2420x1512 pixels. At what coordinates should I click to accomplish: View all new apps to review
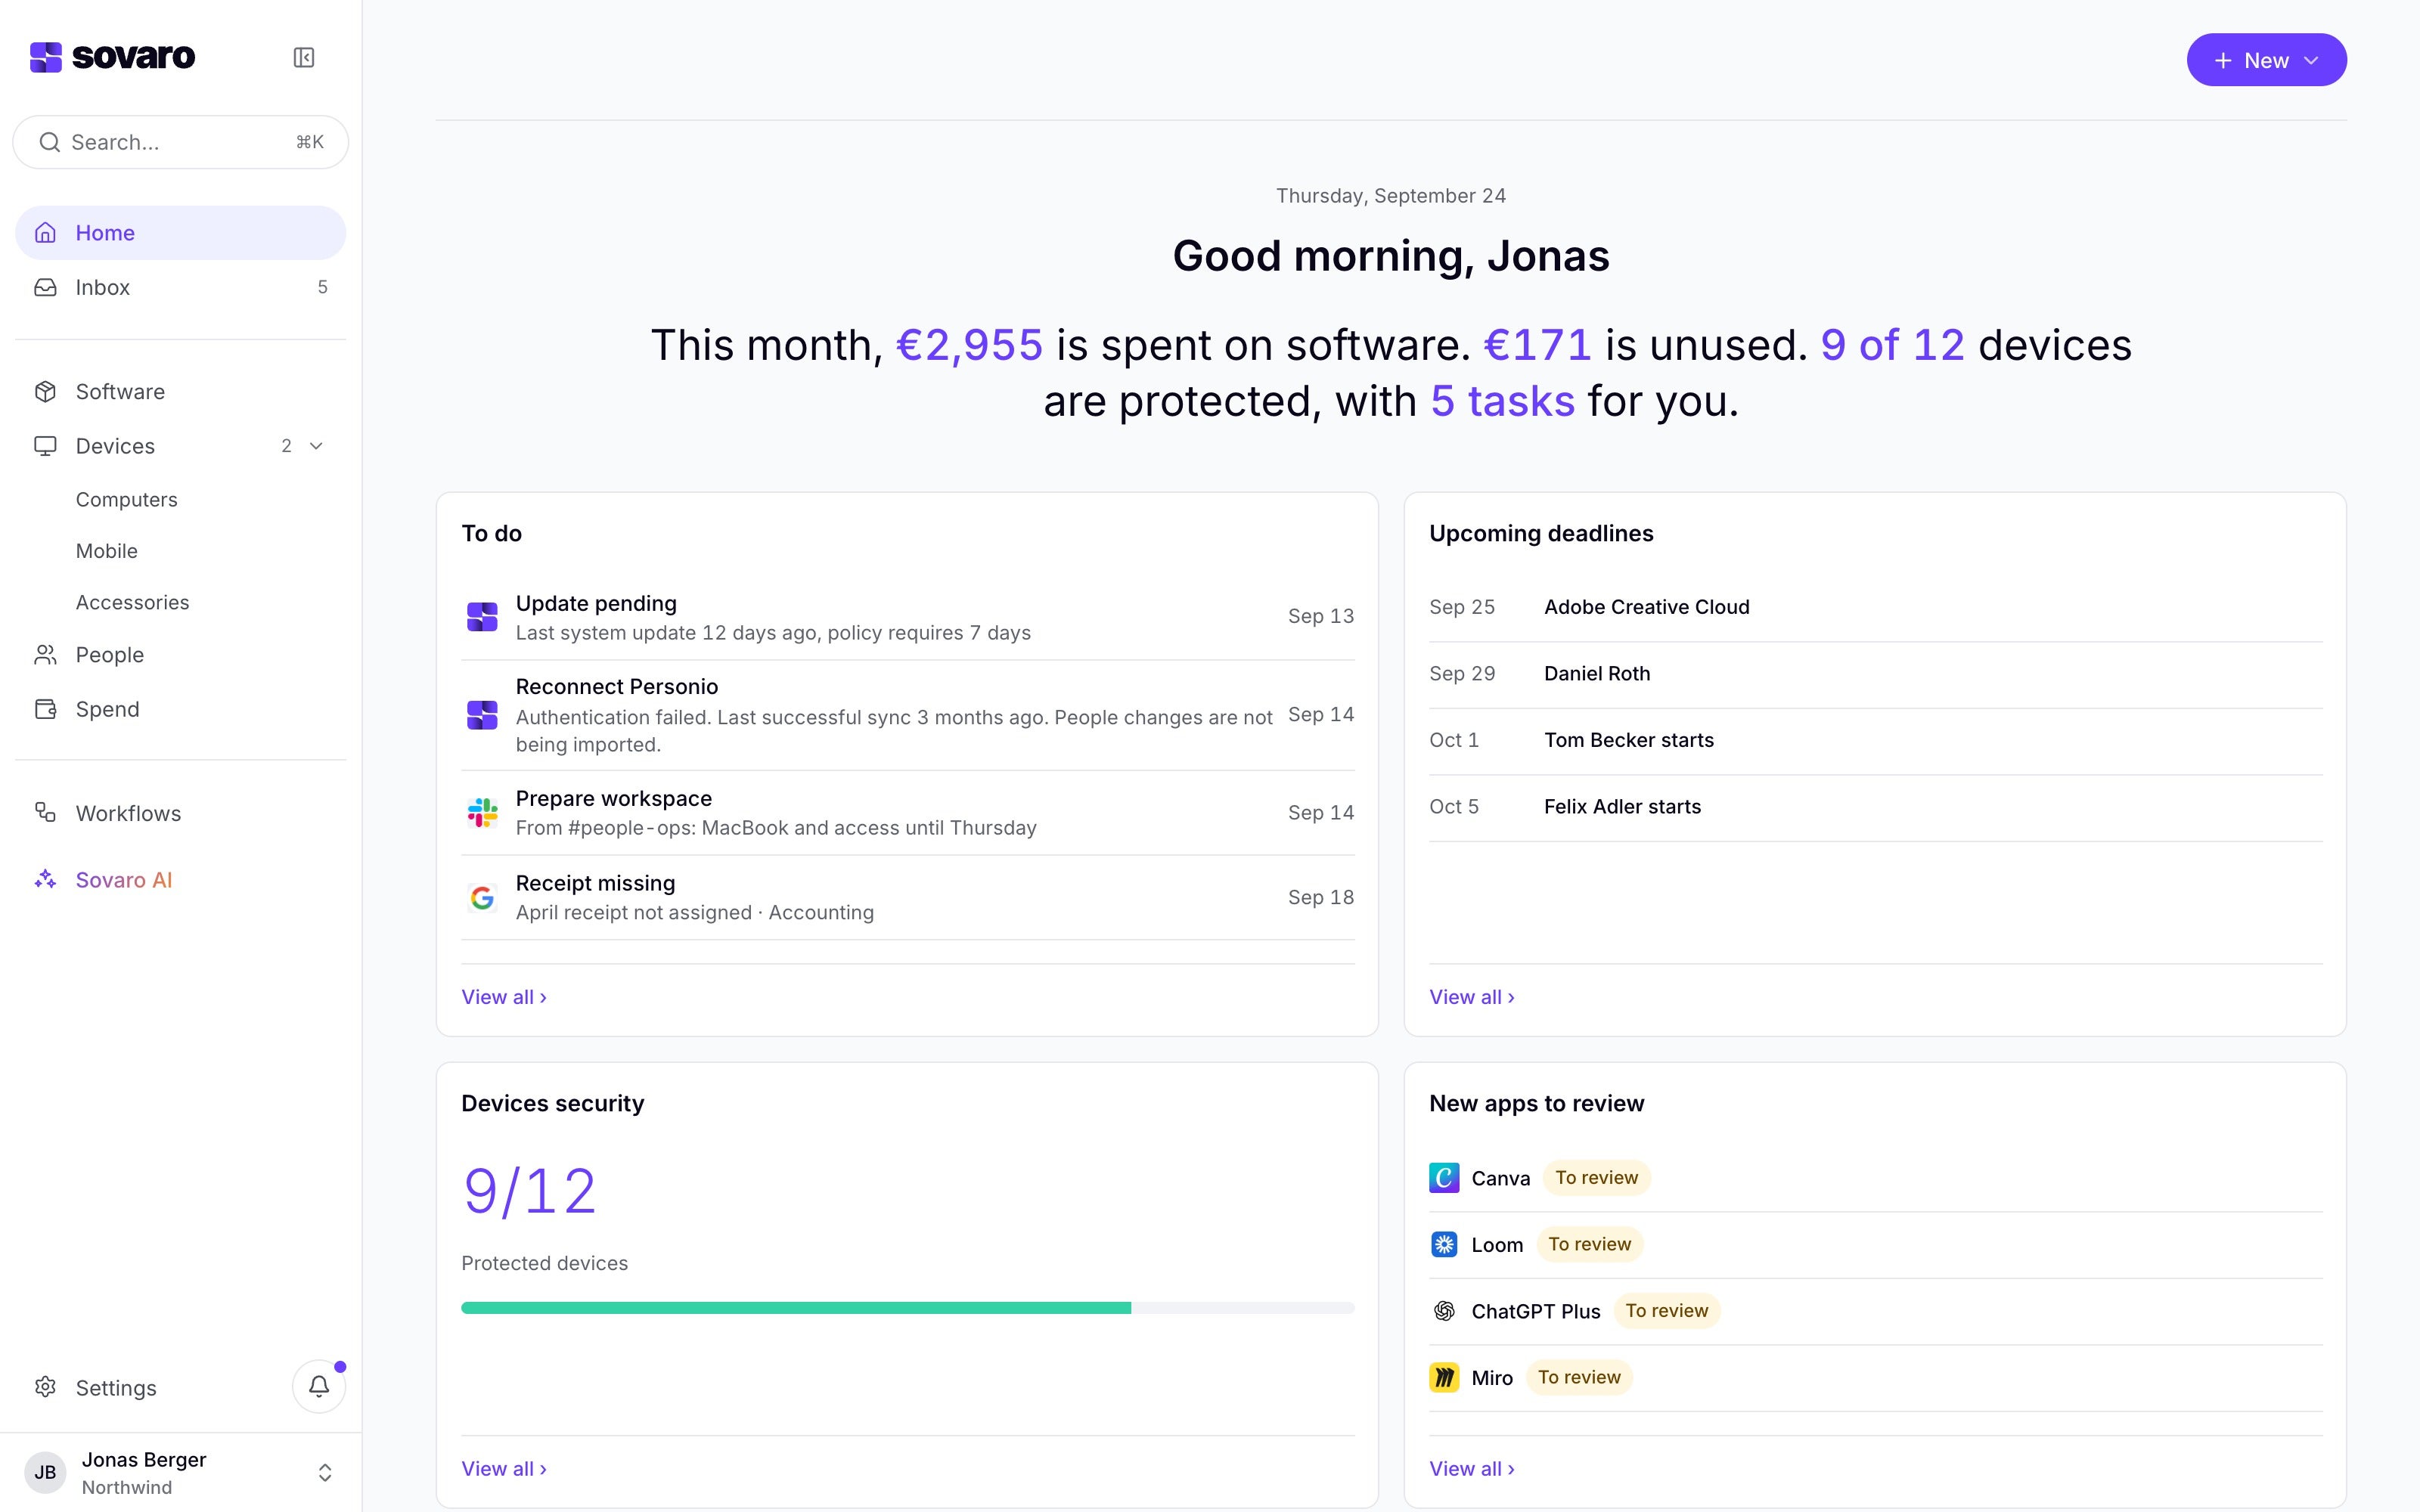click(x=1472, y=1469)
